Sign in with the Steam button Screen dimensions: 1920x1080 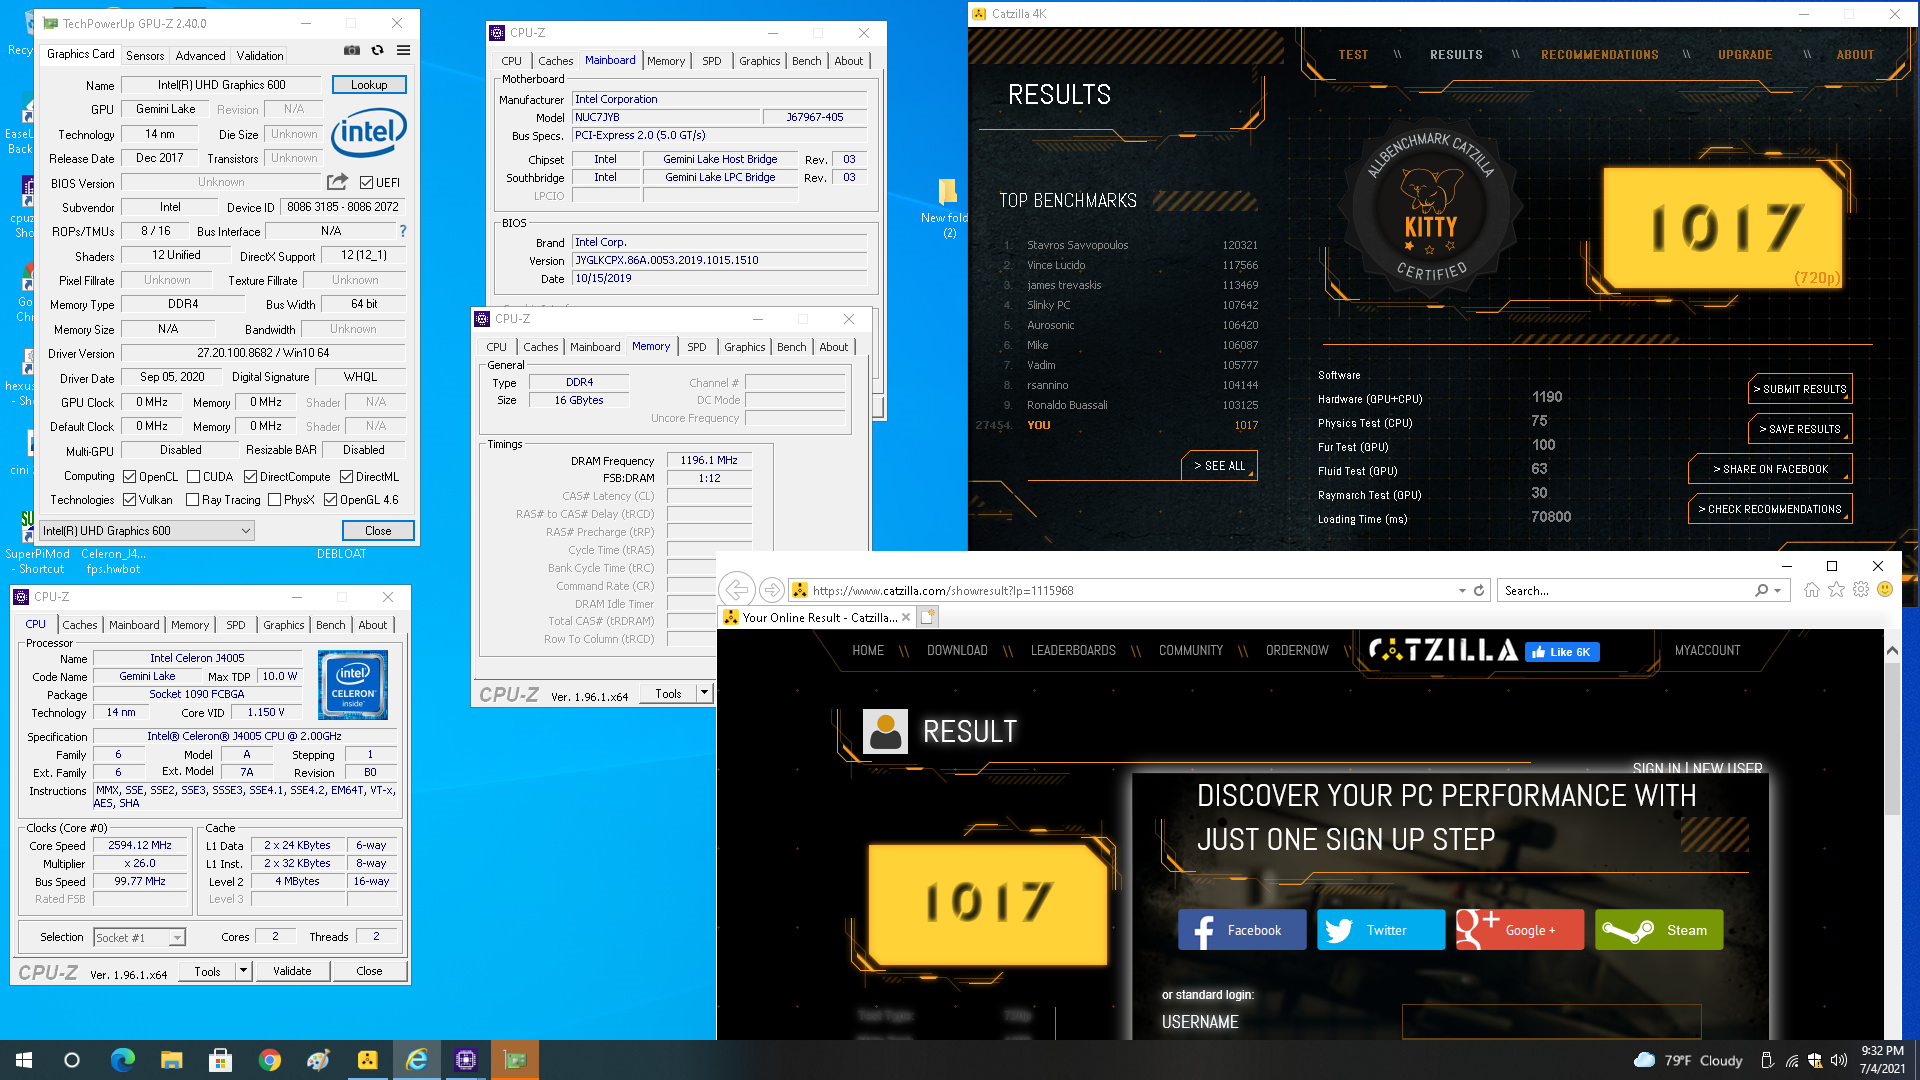[x=1658, y=930]
